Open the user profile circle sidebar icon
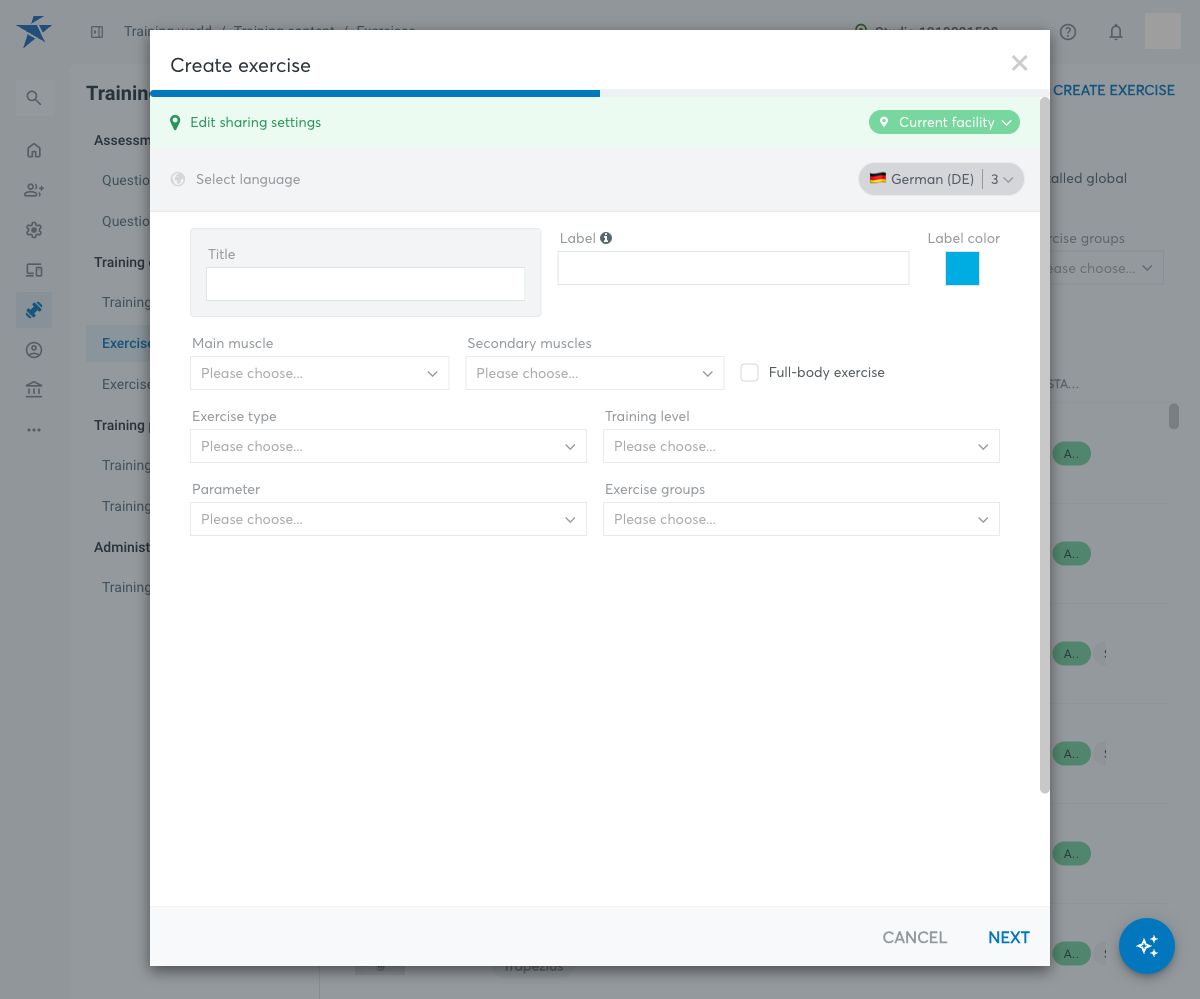The width and height of the screenshot is (1200, 999). [34, 350]
